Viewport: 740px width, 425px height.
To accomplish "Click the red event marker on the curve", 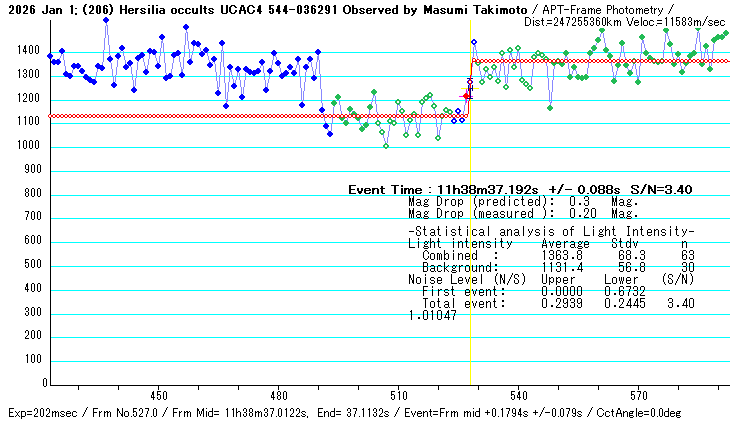I will [465, 96].
